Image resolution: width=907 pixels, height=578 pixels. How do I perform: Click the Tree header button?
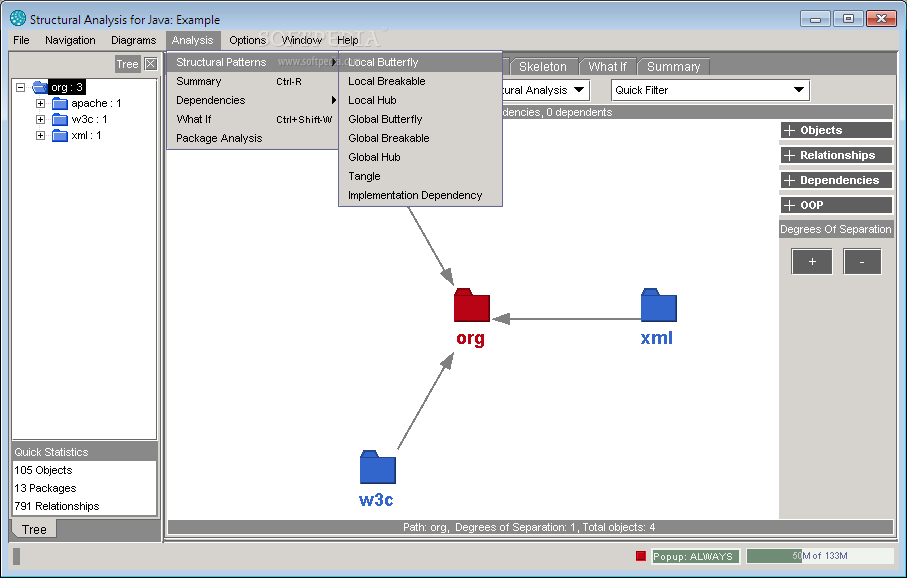pyautogui.click(x=127, y=64)
